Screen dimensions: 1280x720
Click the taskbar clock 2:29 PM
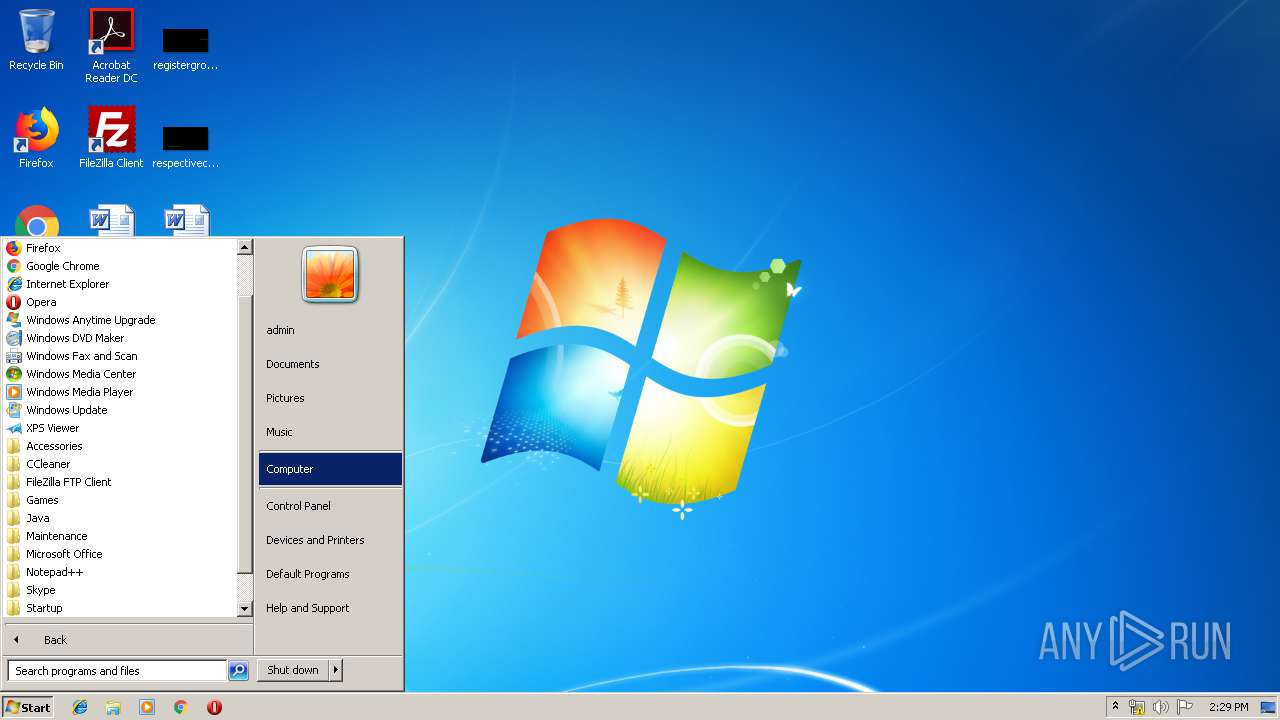tap(1228, 707)
